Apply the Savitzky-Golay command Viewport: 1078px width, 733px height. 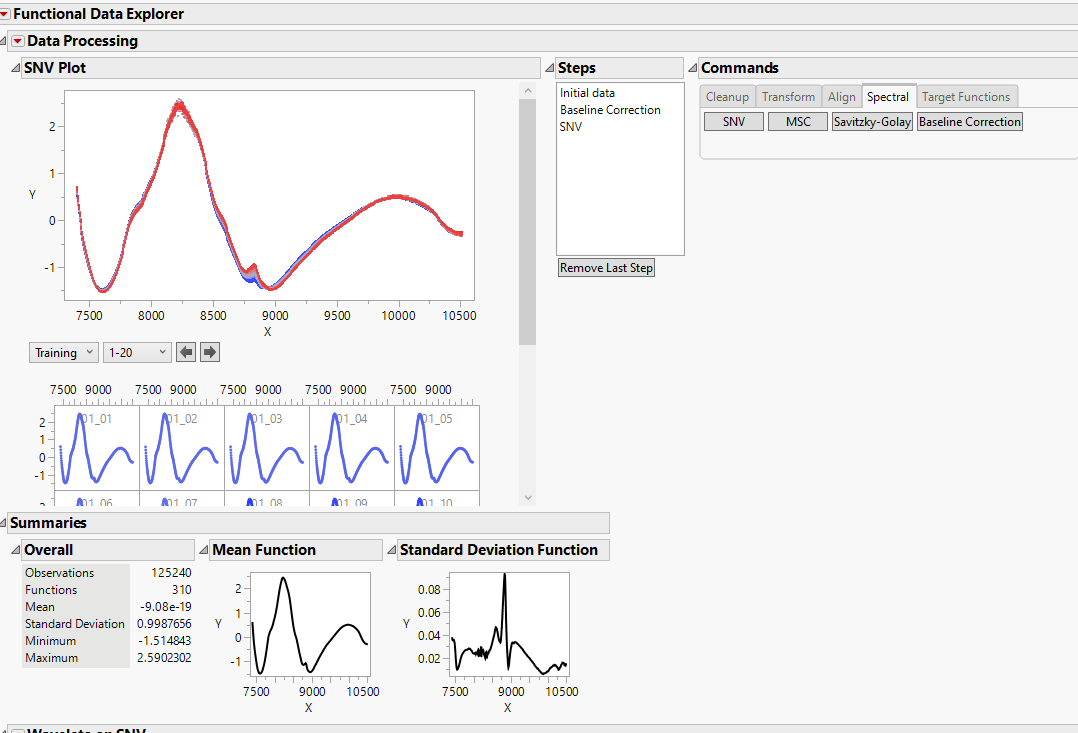click(871, 121)
